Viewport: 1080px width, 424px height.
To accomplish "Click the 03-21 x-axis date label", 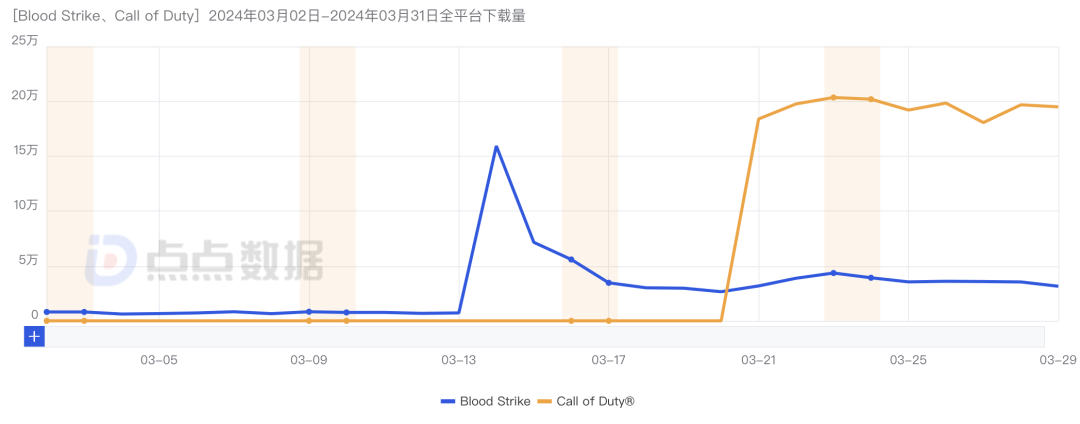I will coord(759,359).
